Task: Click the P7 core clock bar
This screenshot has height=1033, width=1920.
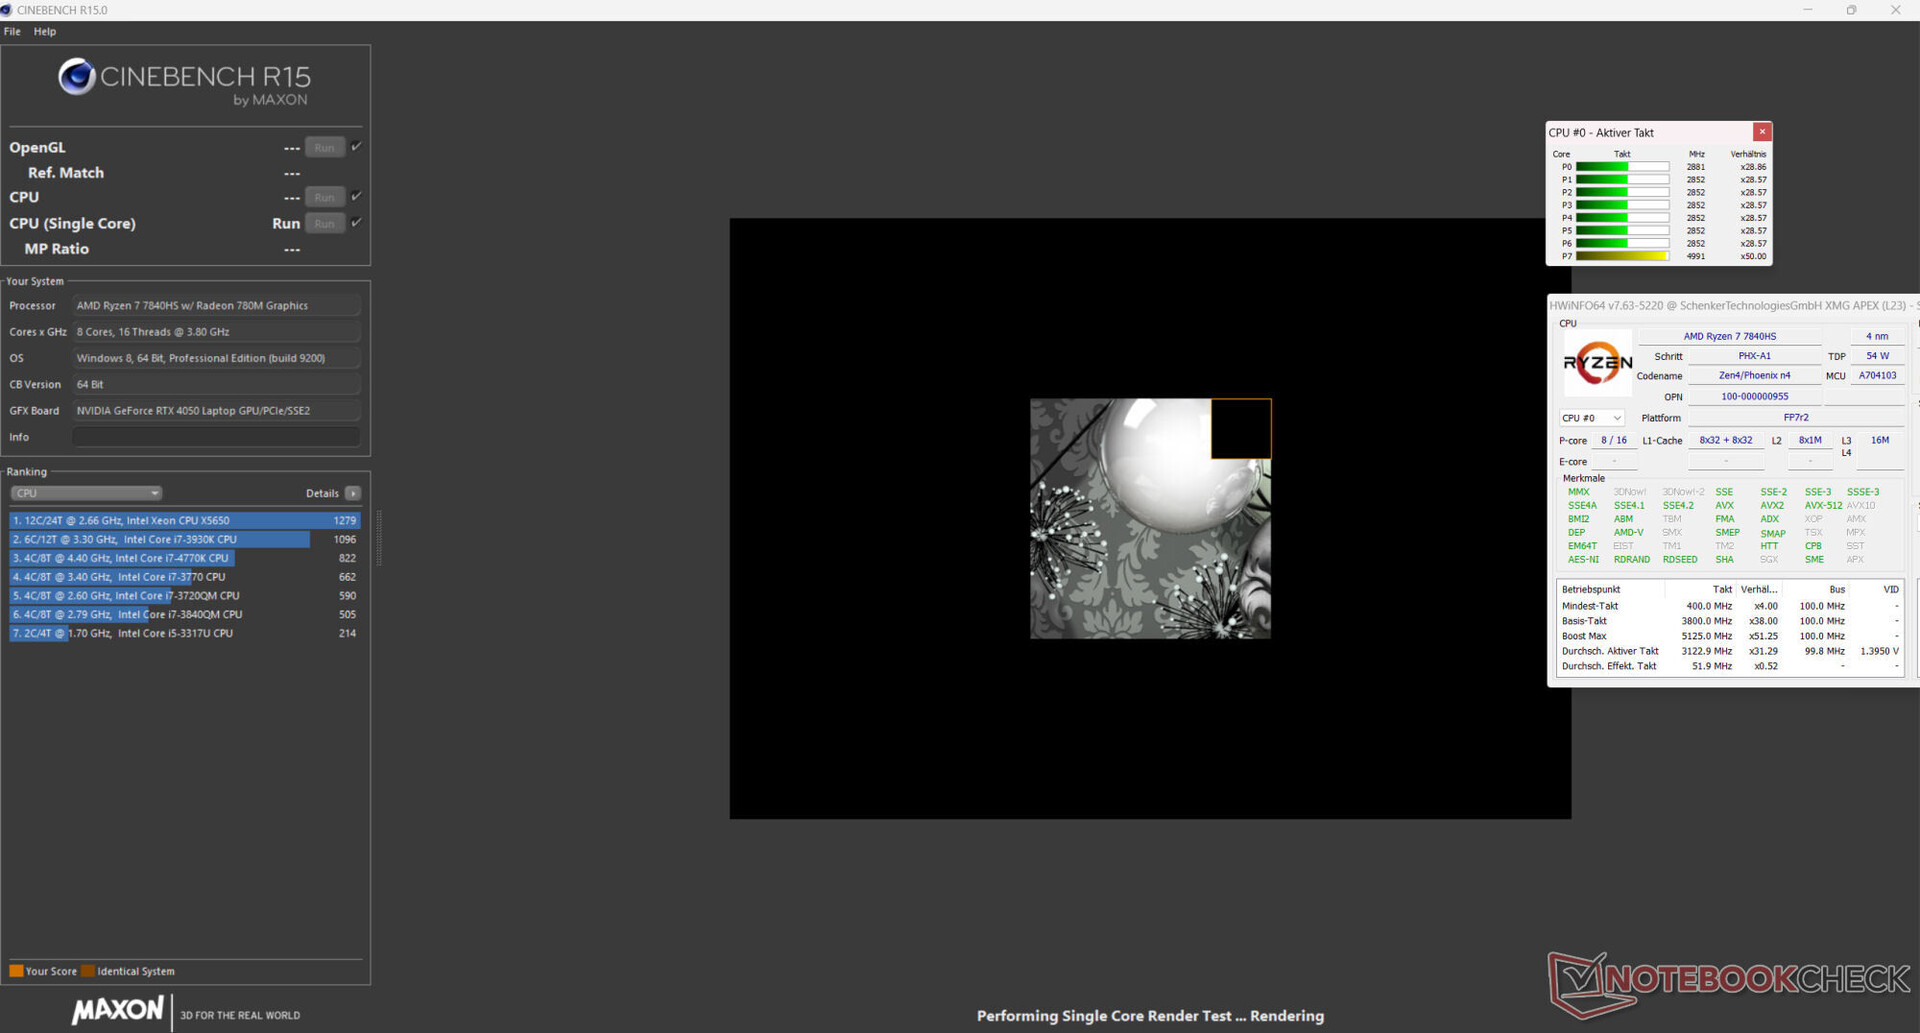Action: click(x=1622, y=256)
